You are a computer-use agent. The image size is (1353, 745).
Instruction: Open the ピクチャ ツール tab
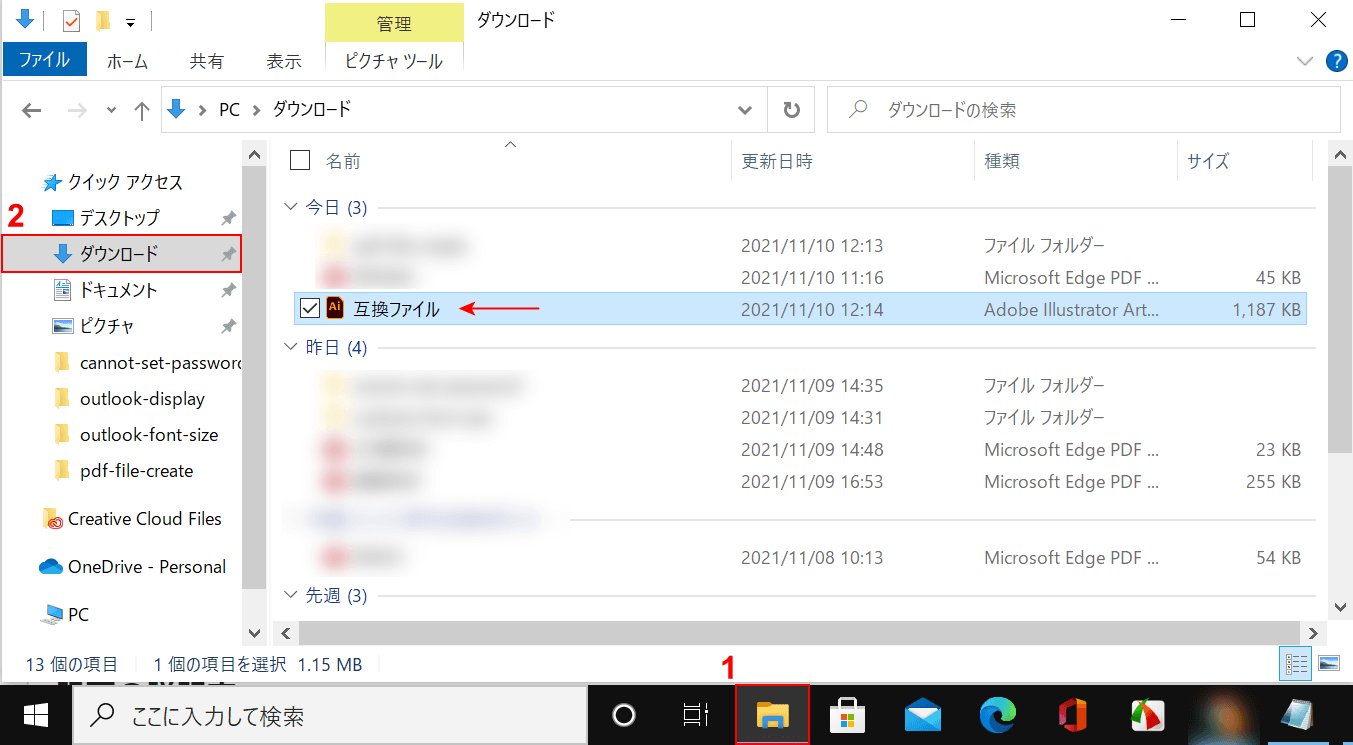394,61
